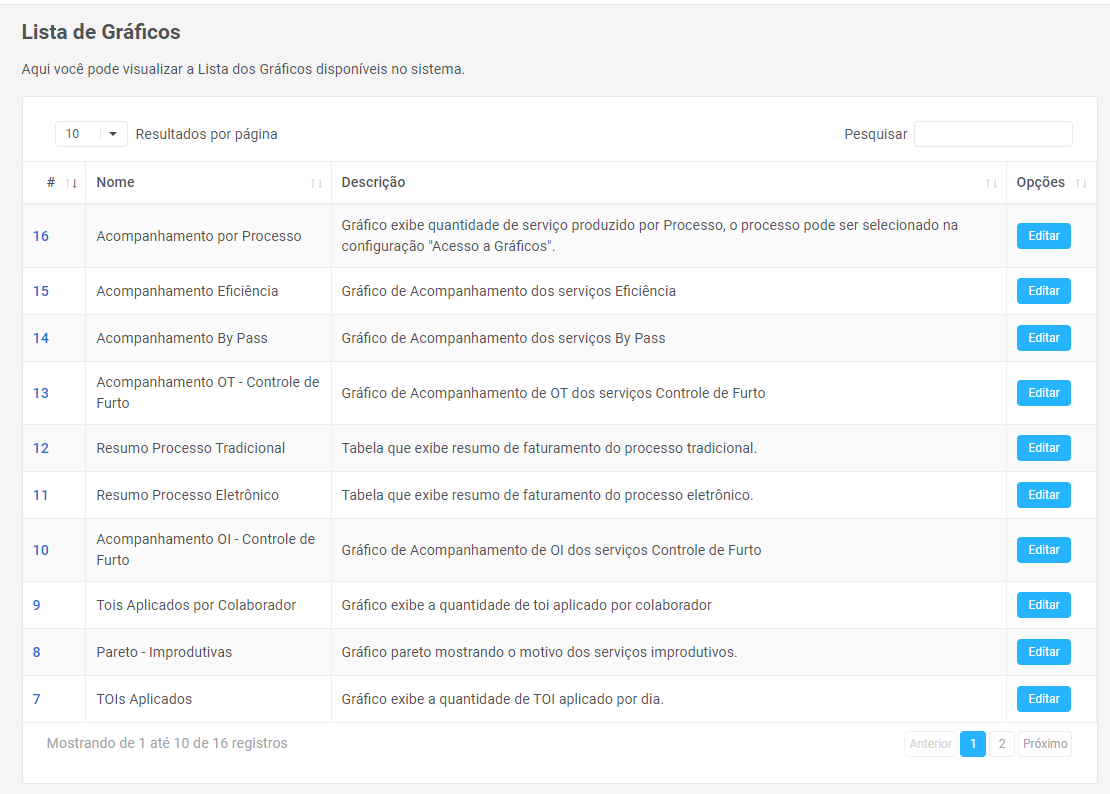The image size is (1110, 794).
Task: Click the Pesquisar search field
Action: pyautogui.click(x=992, y=134)
